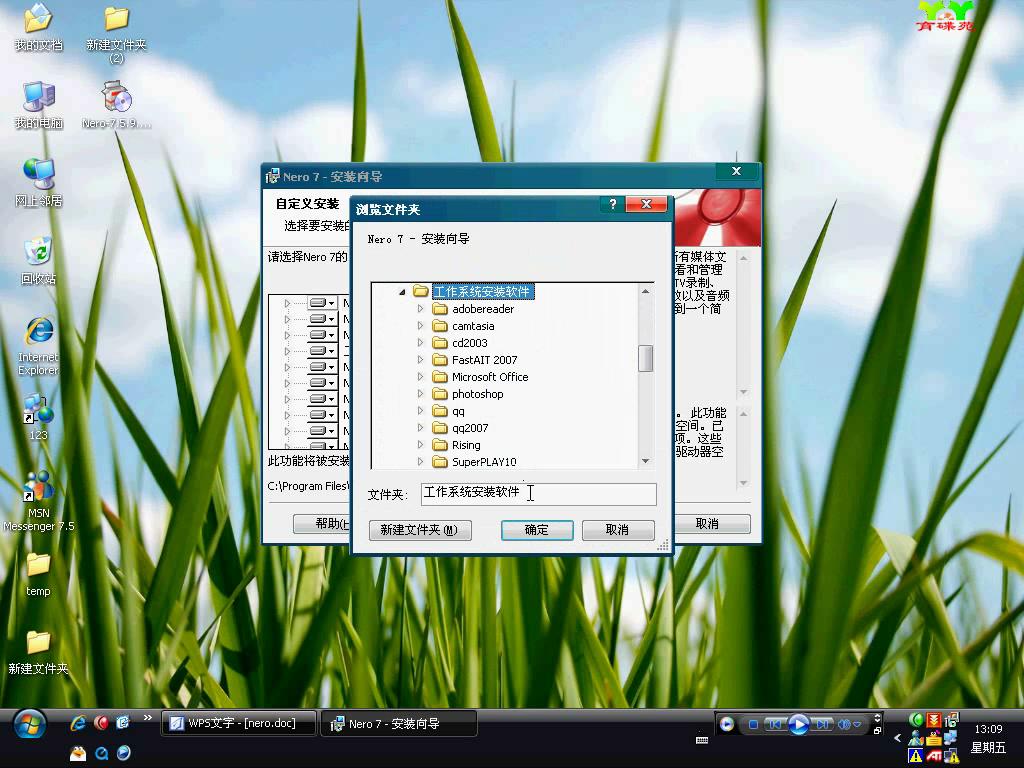Expand the photoshop folder node

(x=421, y=393)
